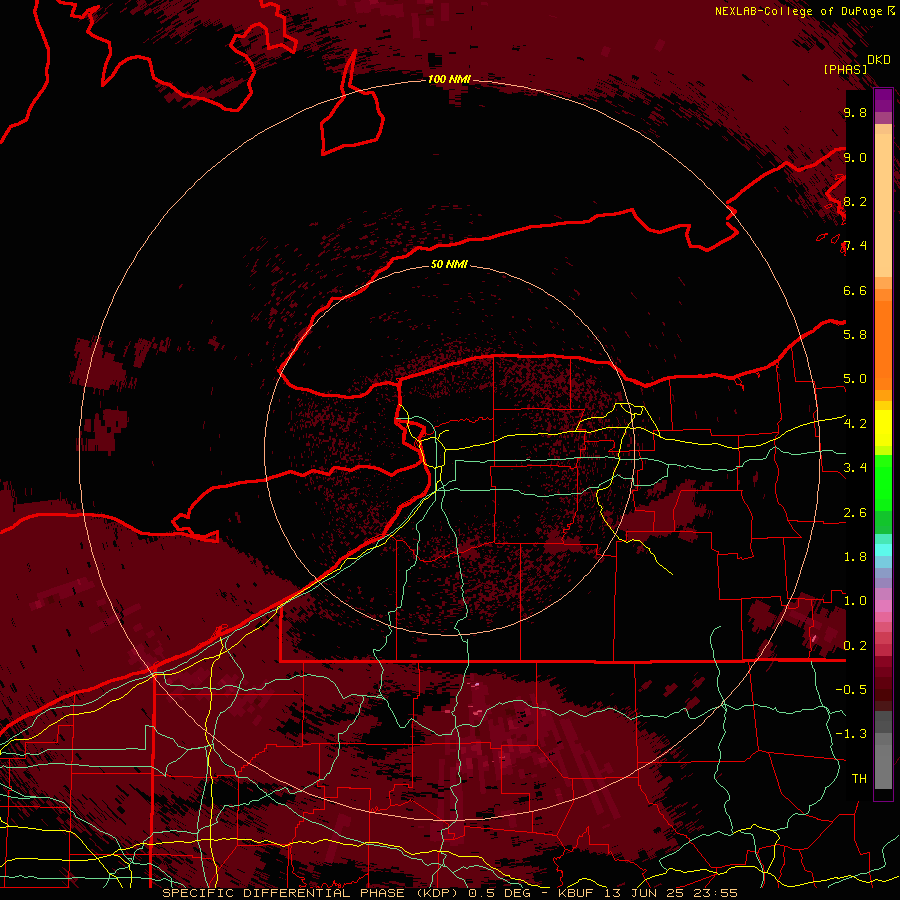Screen dimensions: 900x900
Task: Select the 3.4 value on the legend
Action: pos(855,467)
